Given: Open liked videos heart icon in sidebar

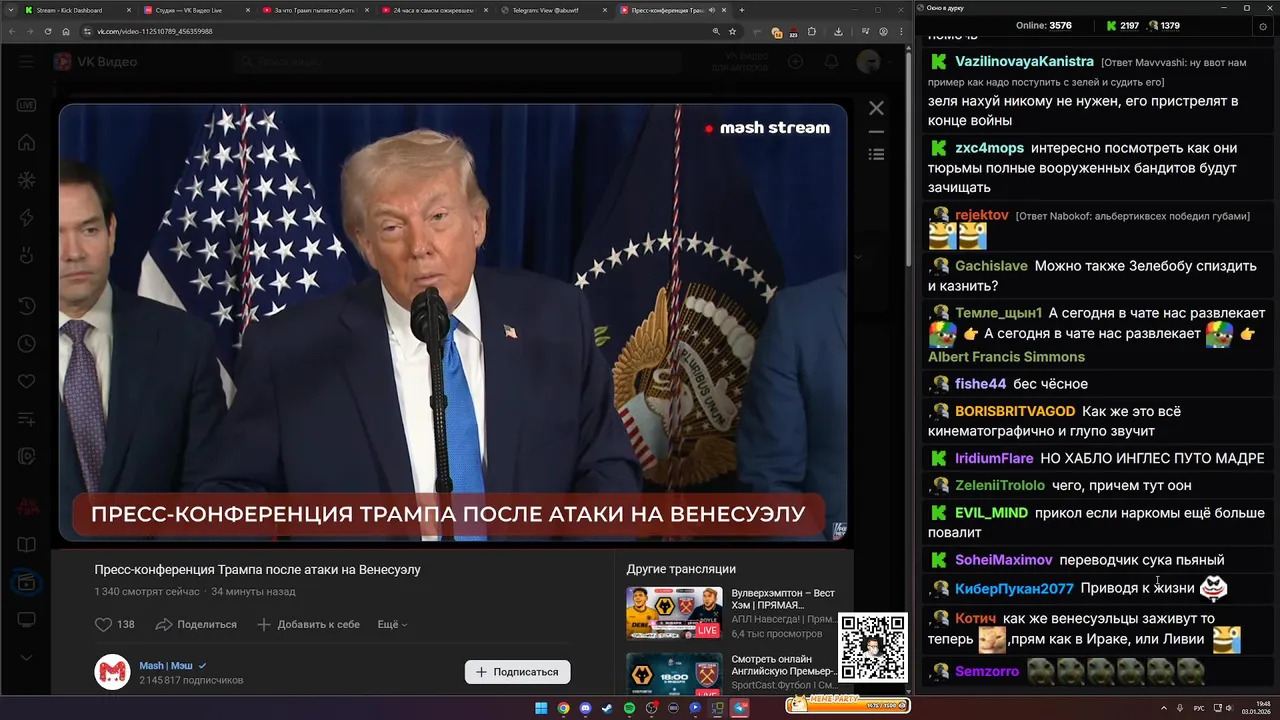Looking at the screenshot, I should click(x=26, y=381).
